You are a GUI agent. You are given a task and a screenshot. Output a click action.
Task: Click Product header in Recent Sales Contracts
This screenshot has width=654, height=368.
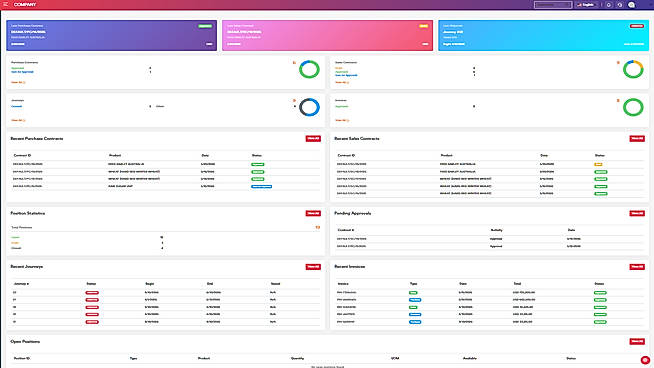pos(446,155)
